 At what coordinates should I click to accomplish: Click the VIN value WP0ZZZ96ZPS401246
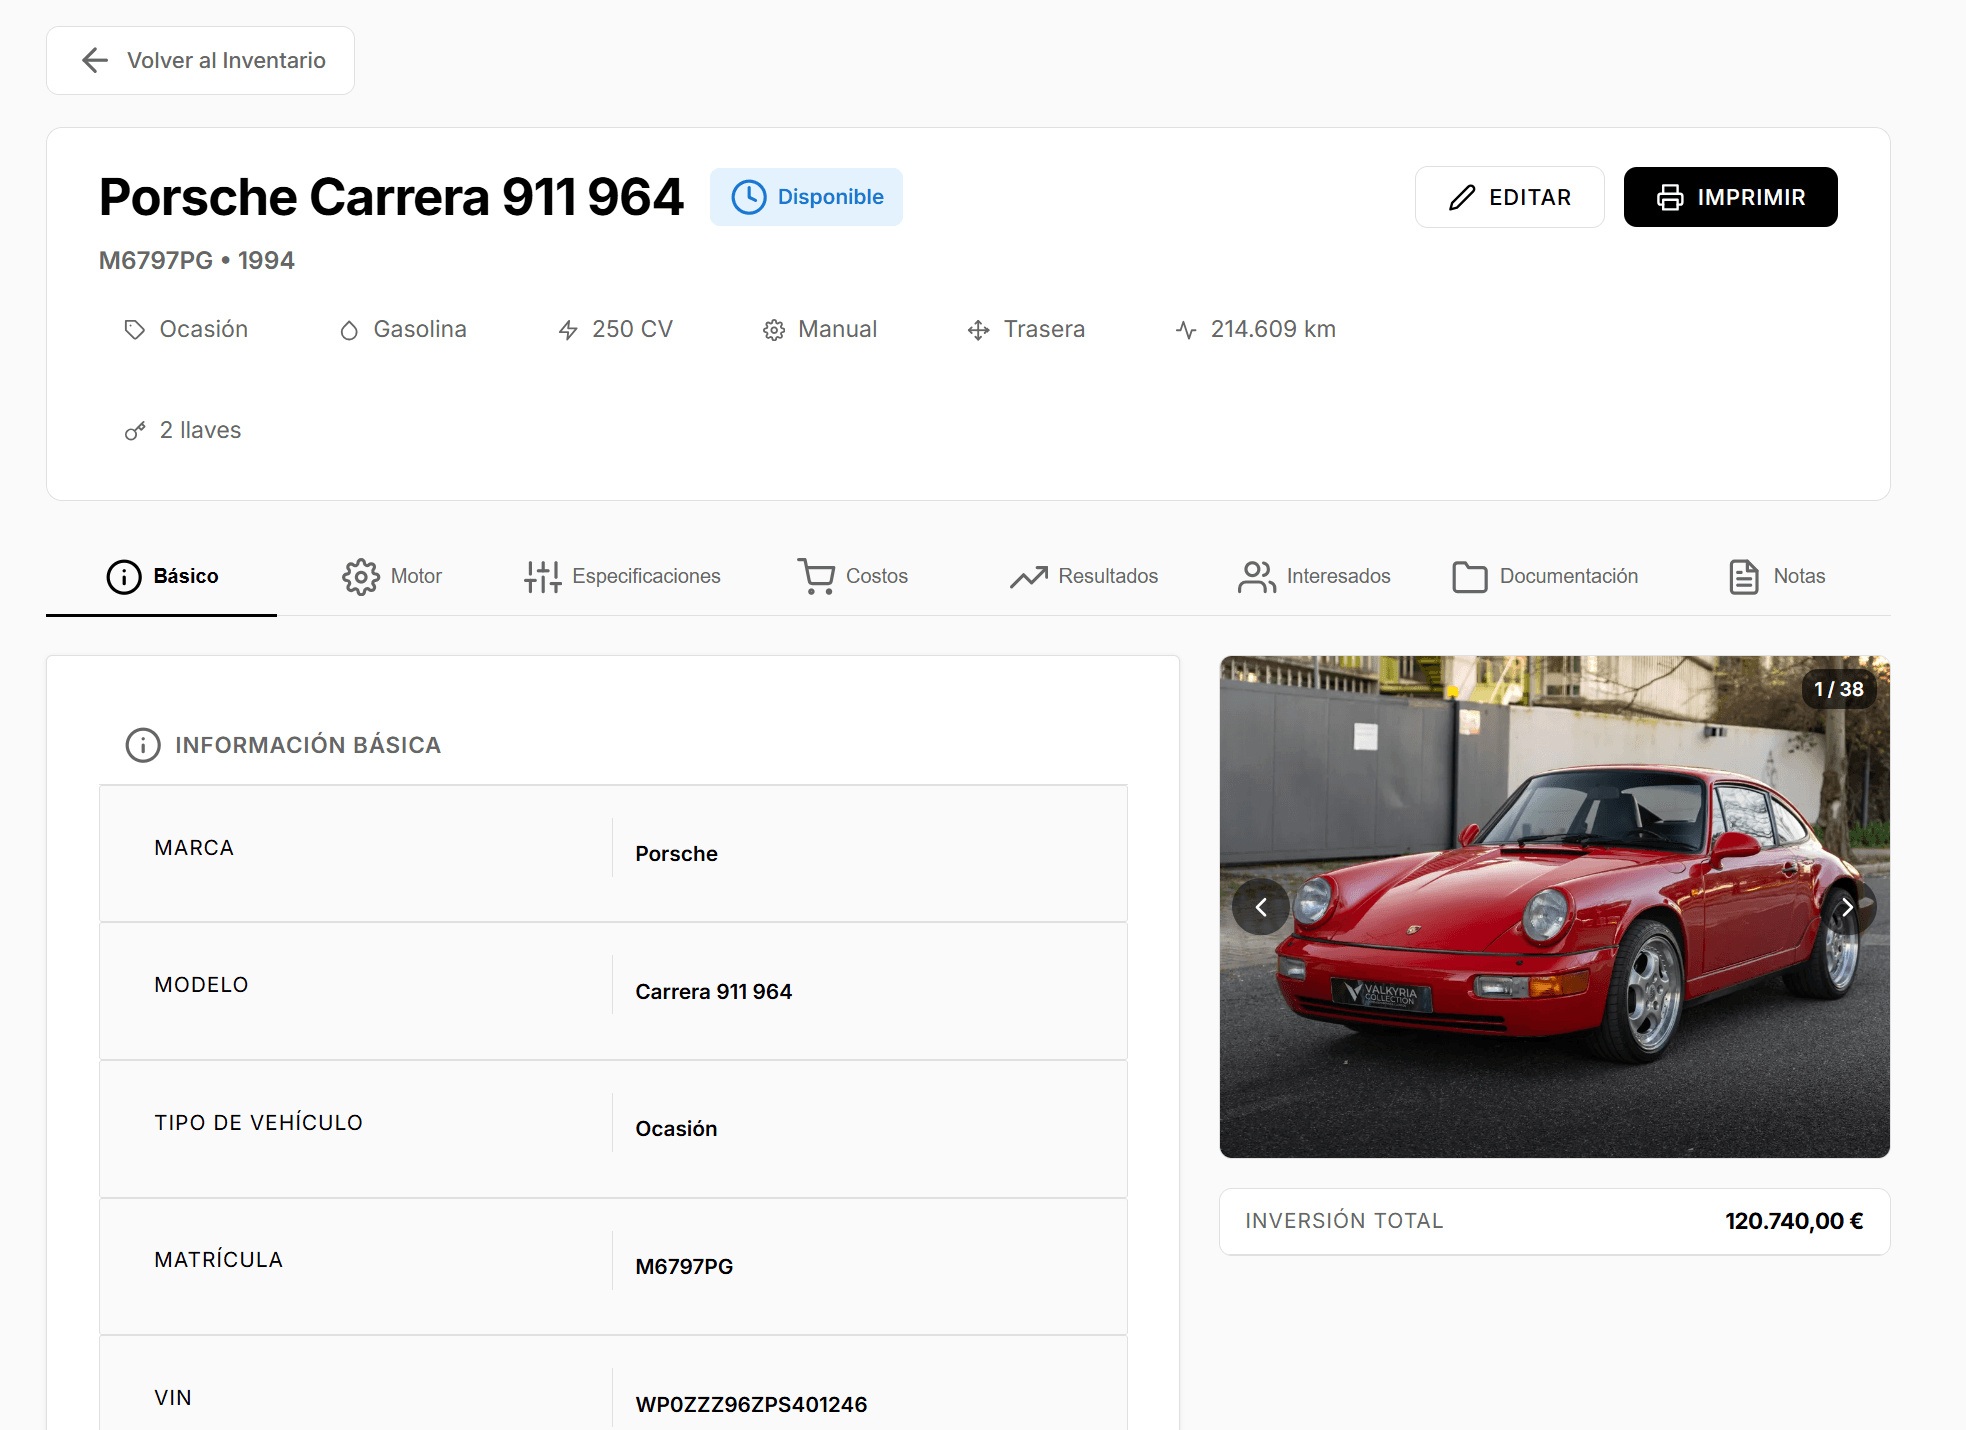click(751, 1405)
